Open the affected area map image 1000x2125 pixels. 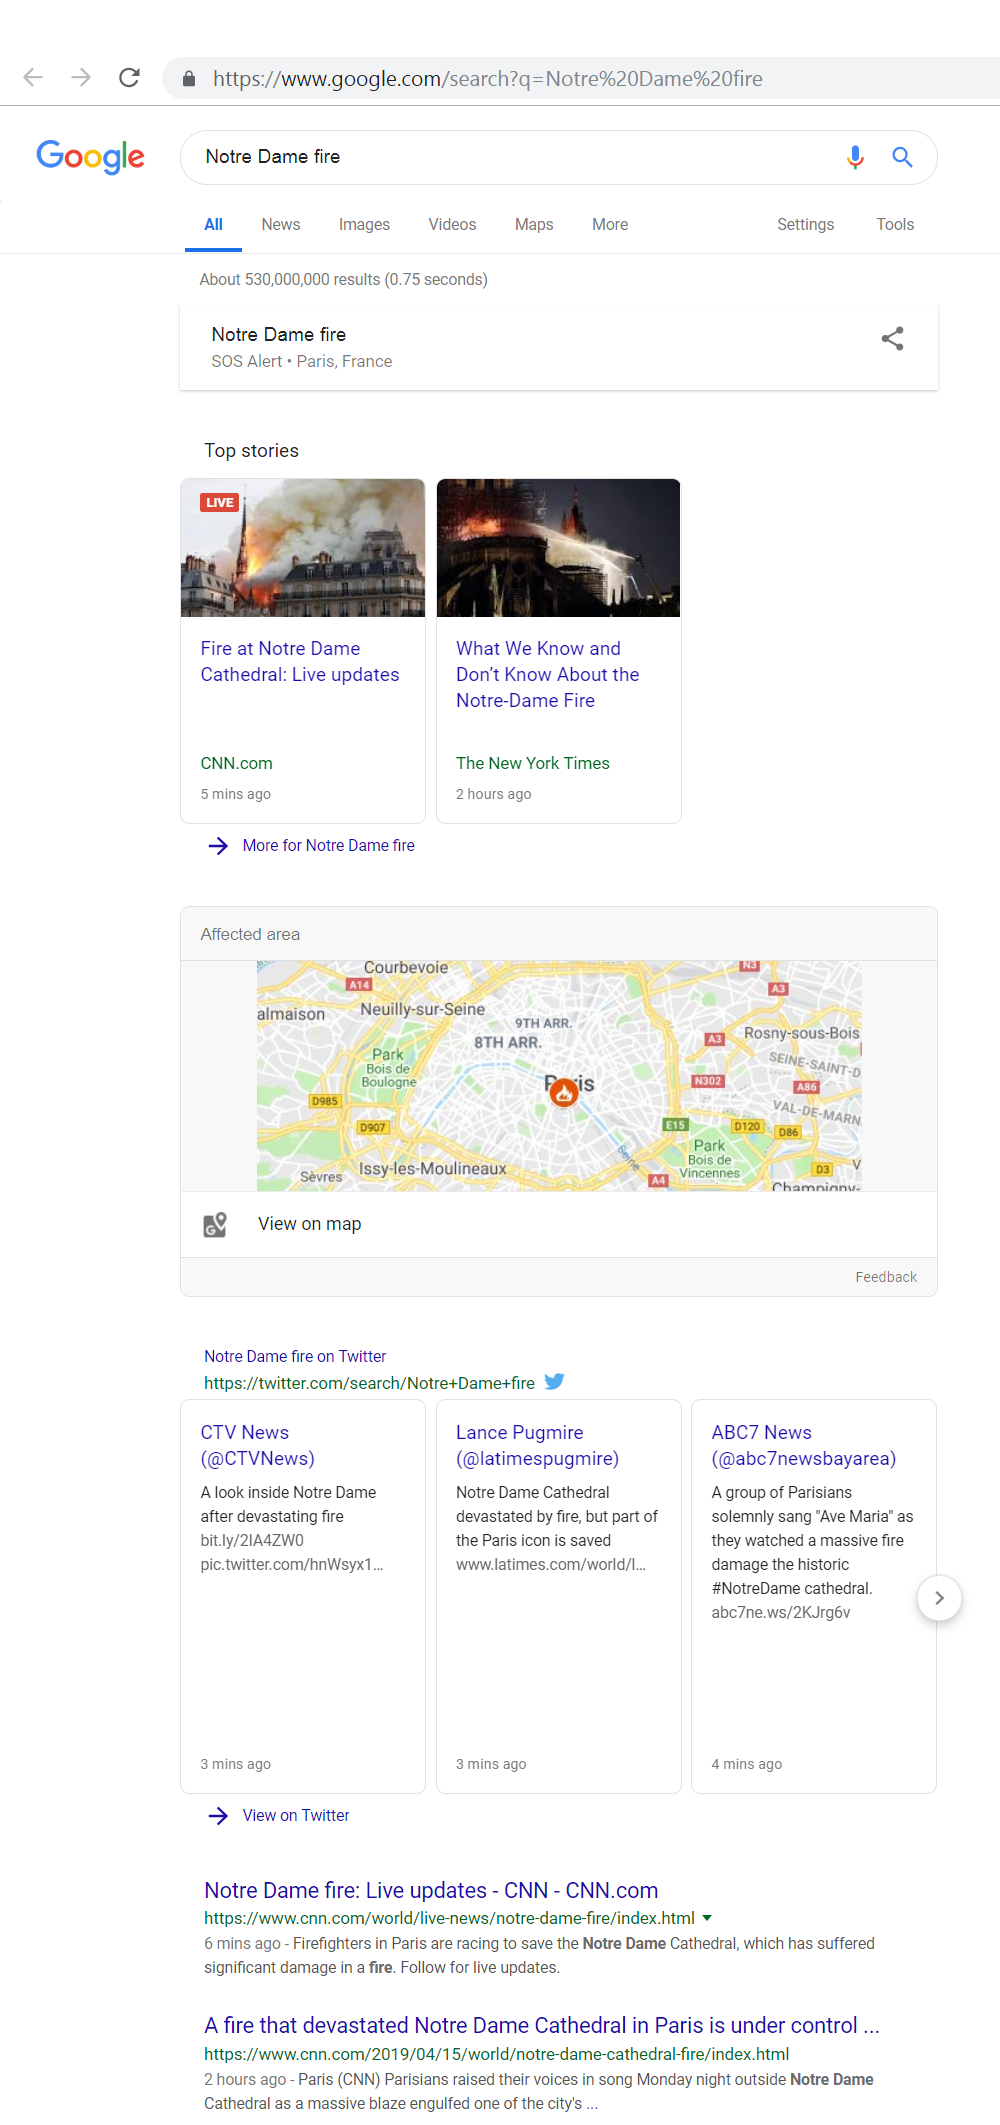[x=559, y=1076]
